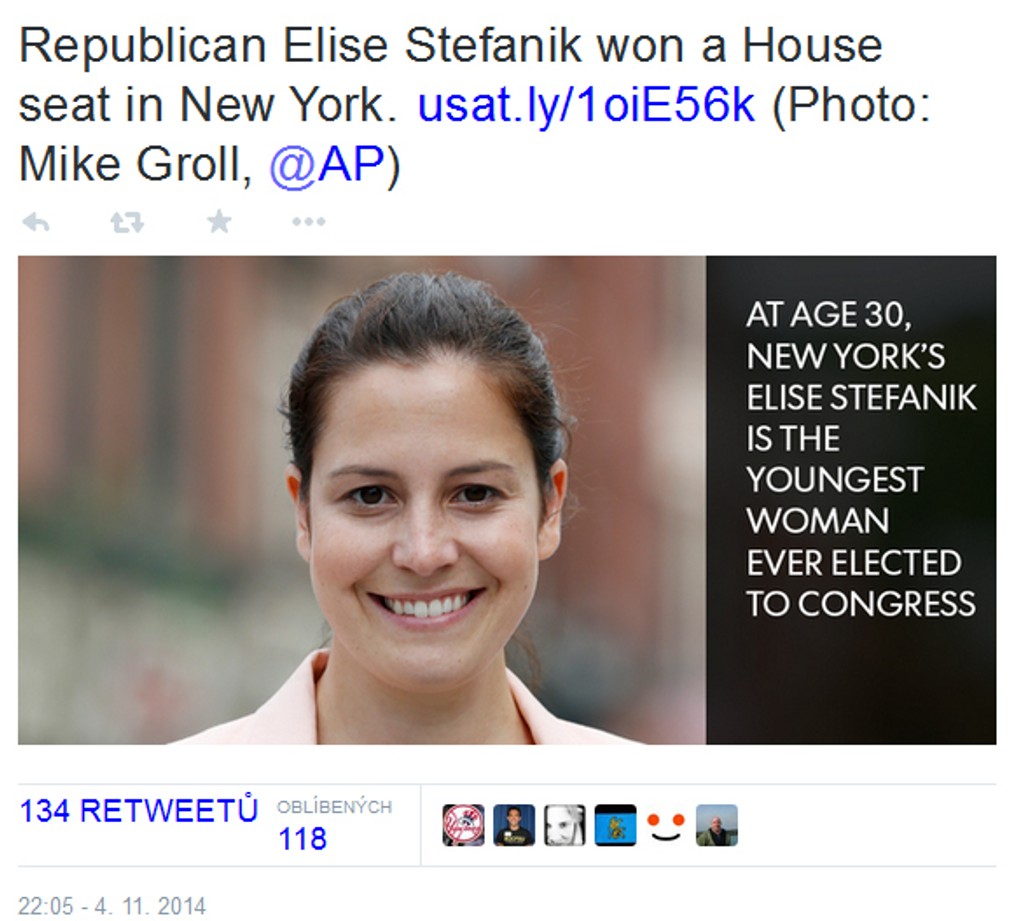Viewport: 1024px width, 921px height.
Task: View the 118 favorites count
Action: 302,838
